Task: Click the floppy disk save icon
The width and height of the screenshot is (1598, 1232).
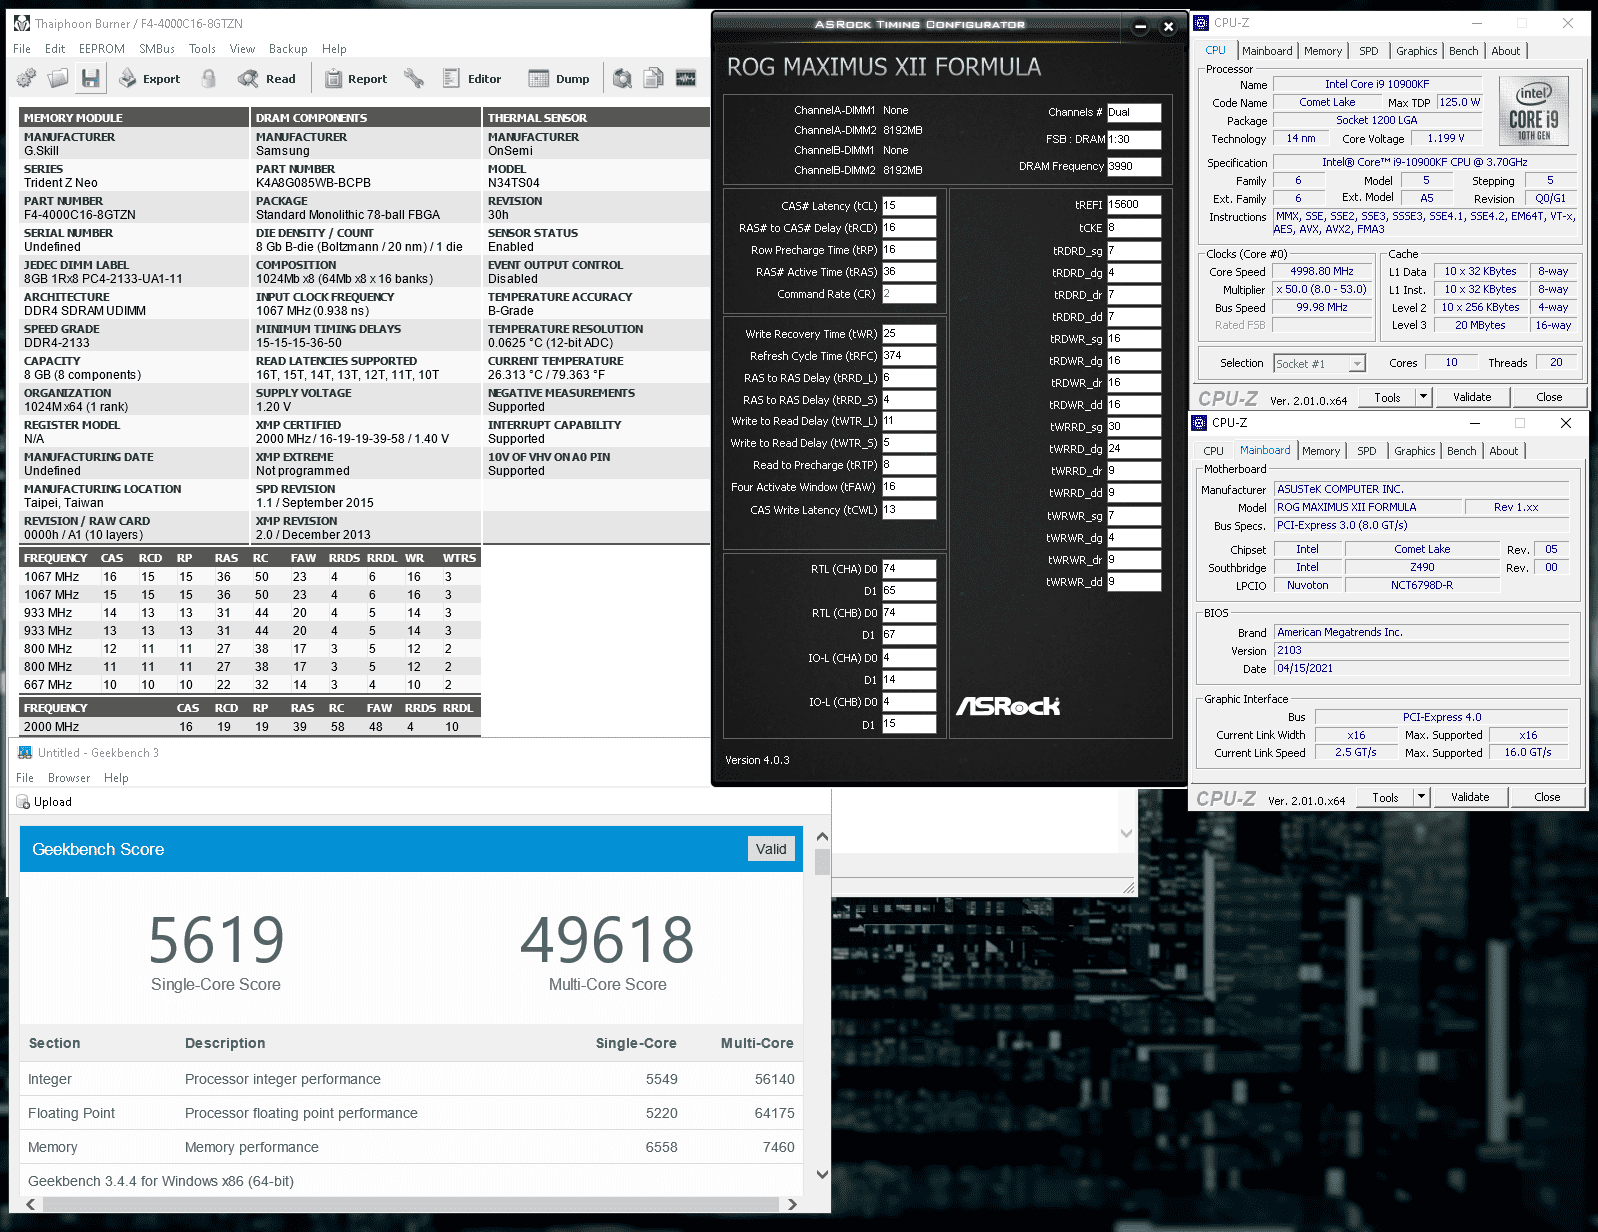Action: pos(90,78)
